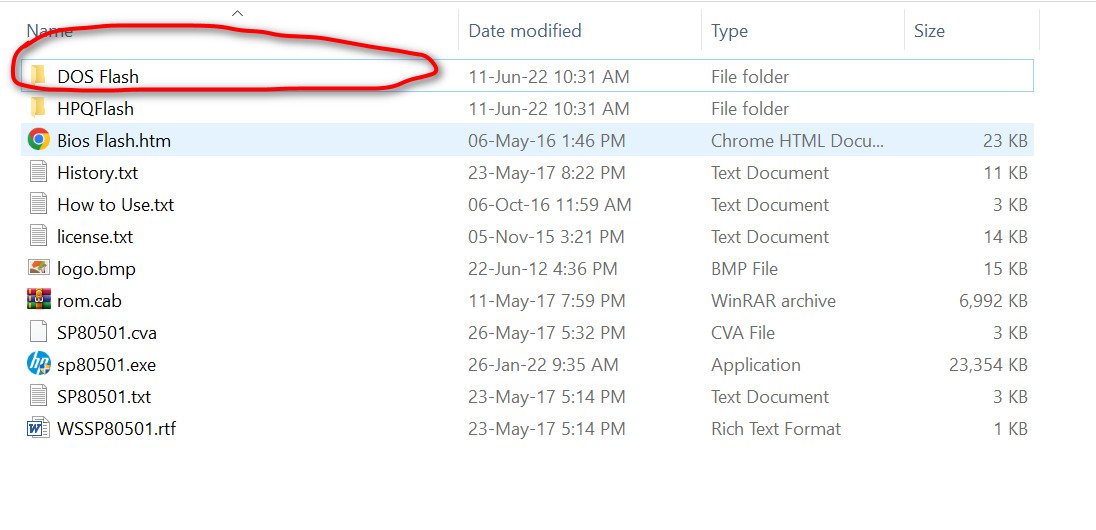Sort files by the Size column
This screenshot has width=1096, height=530.
[929, 31]
